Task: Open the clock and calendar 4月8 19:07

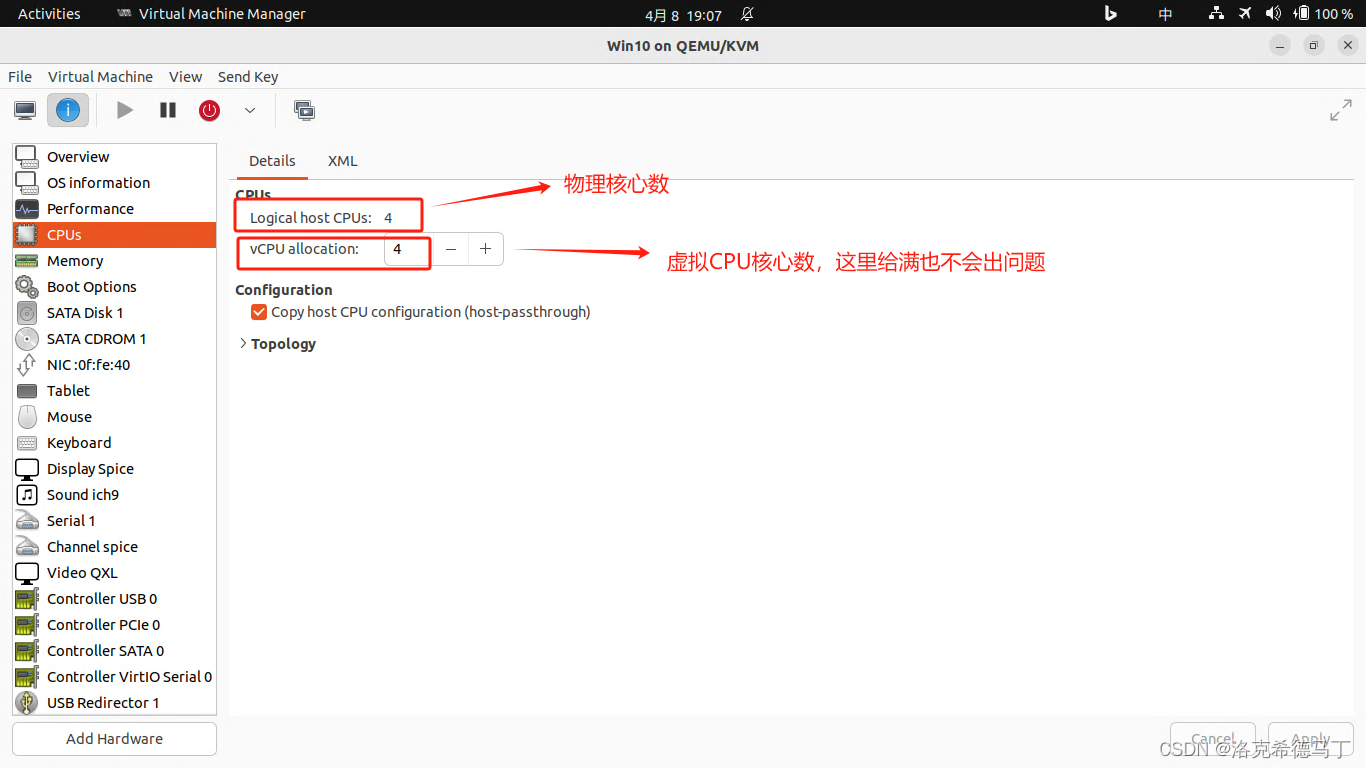Action: click(683, 14)
